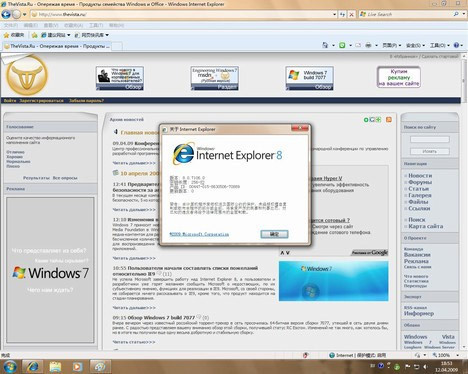Open the Engineering Windows 7 msdn banner
This screenshot has height=374, width=468.
pos(215,78)
